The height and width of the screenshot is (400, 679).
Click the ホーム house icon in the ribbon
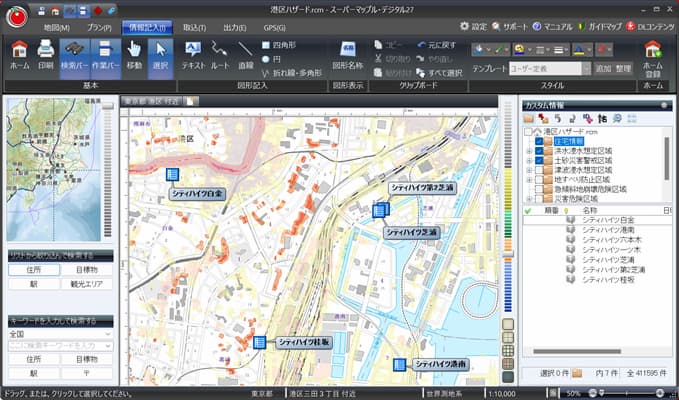tap(19, 55)
